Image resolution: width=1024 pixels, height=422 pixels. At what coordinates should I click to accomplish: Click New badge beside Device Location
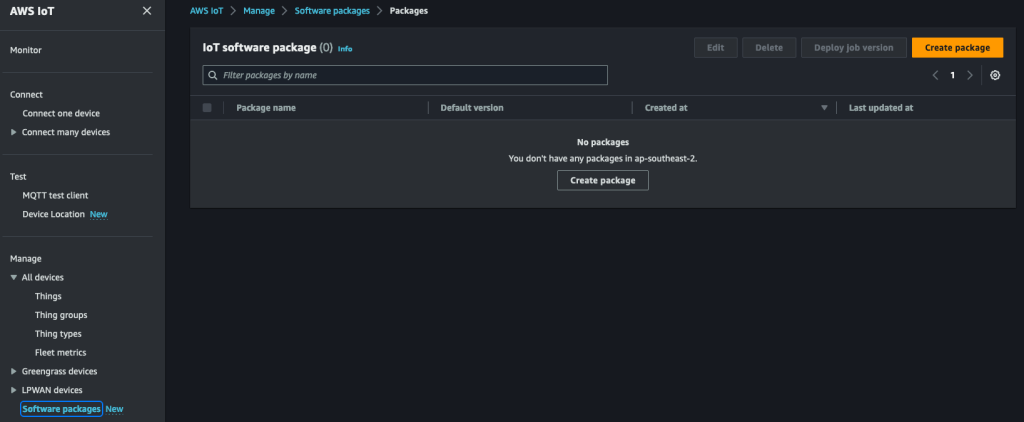pyautogui.click(x=99, y=214)
